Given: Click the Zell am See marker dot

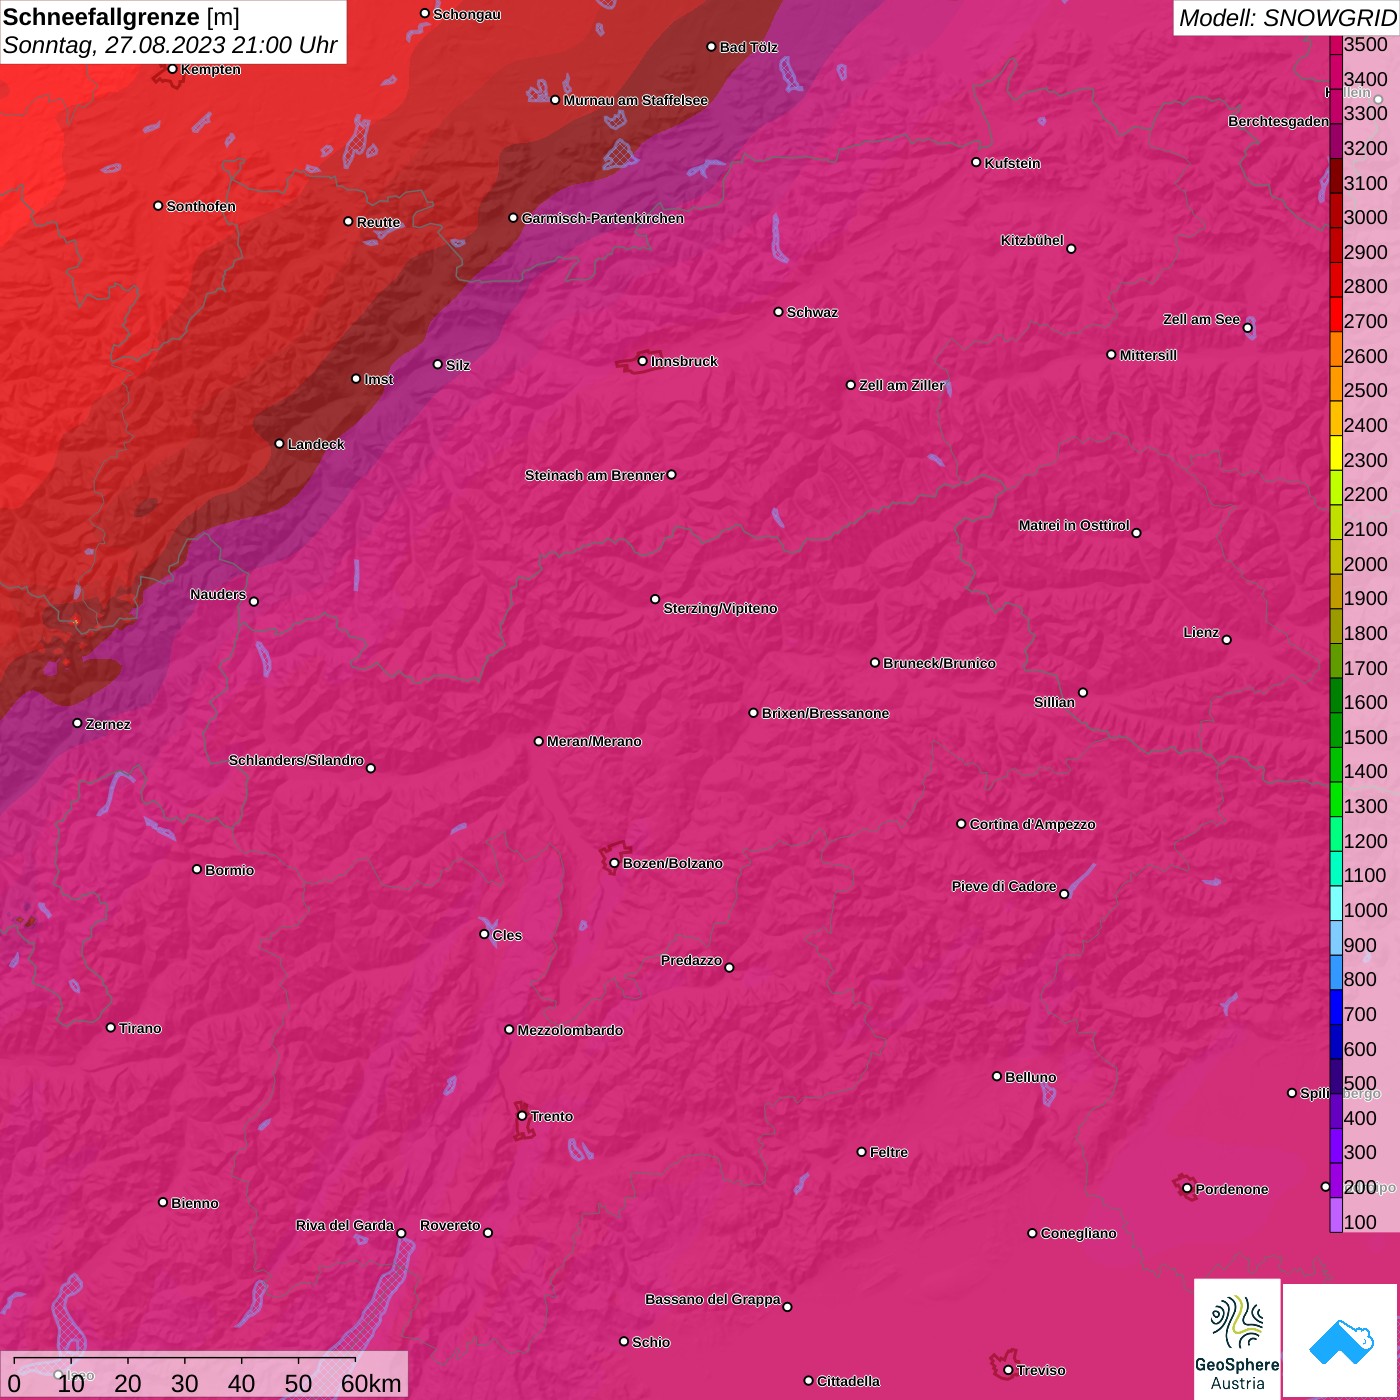Looking at the screenshot, I should [x=1247, y=327].
